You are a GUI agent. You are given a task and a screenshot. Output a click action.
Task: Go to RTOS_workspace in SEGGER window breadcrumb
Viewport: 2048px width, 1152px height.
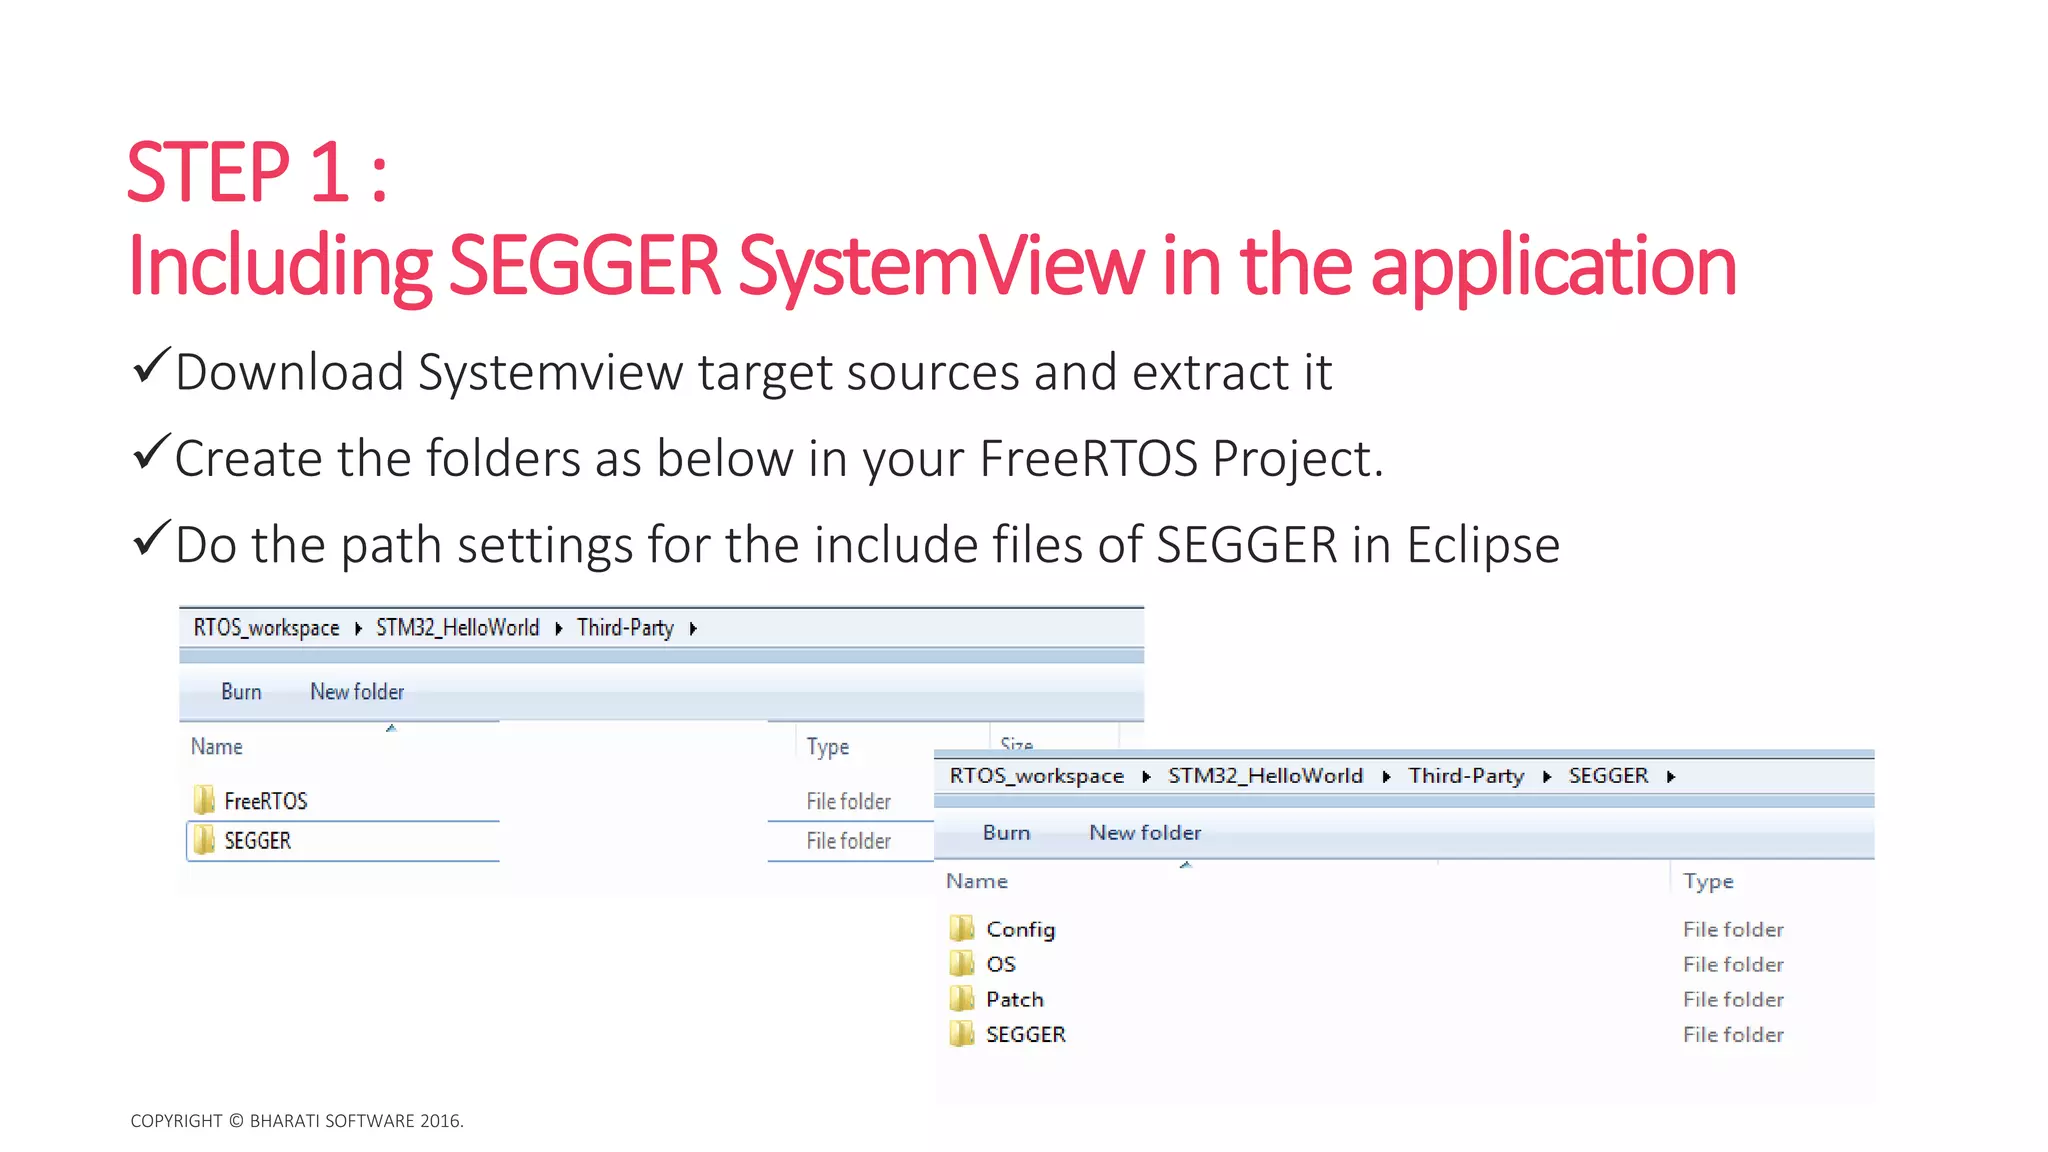(x=1037, y=776)
